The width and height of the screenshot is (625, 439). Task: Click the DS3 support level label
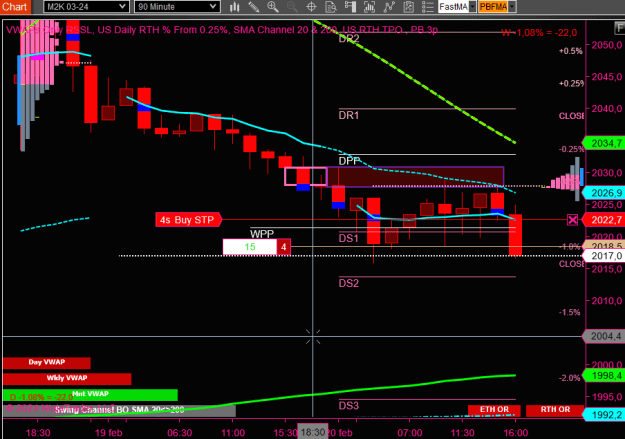point(349,406)
